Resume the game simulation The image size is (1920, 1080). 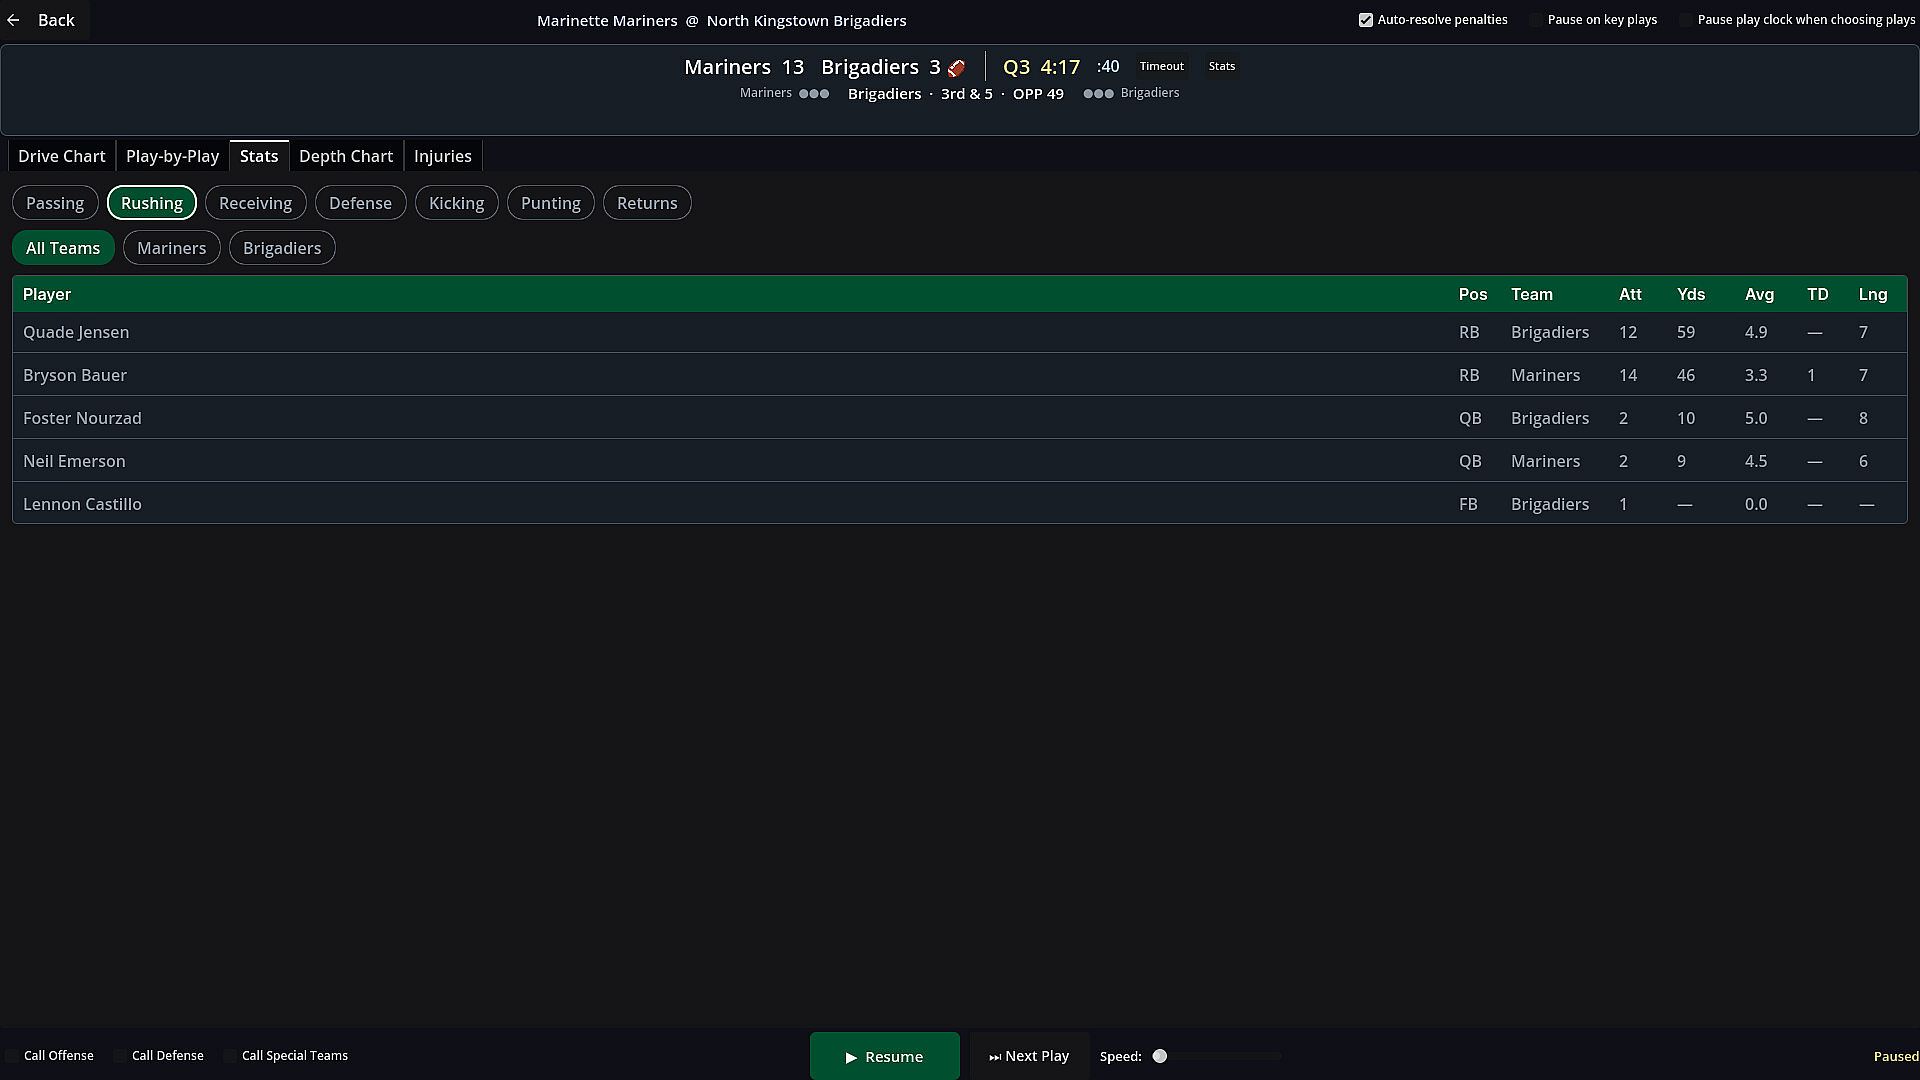[x=884, y=1056]
